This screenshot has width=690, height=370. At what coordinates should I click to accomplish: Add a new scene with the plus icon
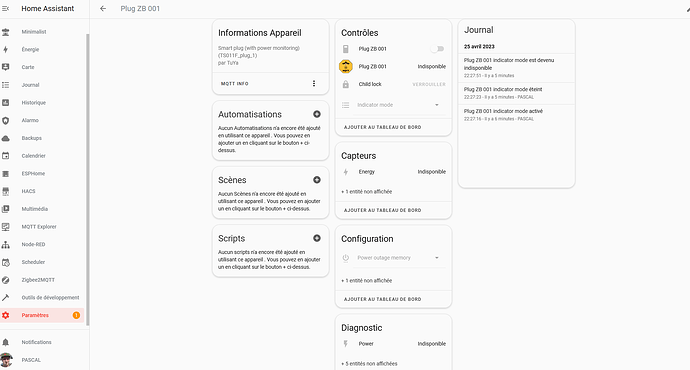pyautogui.click(x=317, y=180)
